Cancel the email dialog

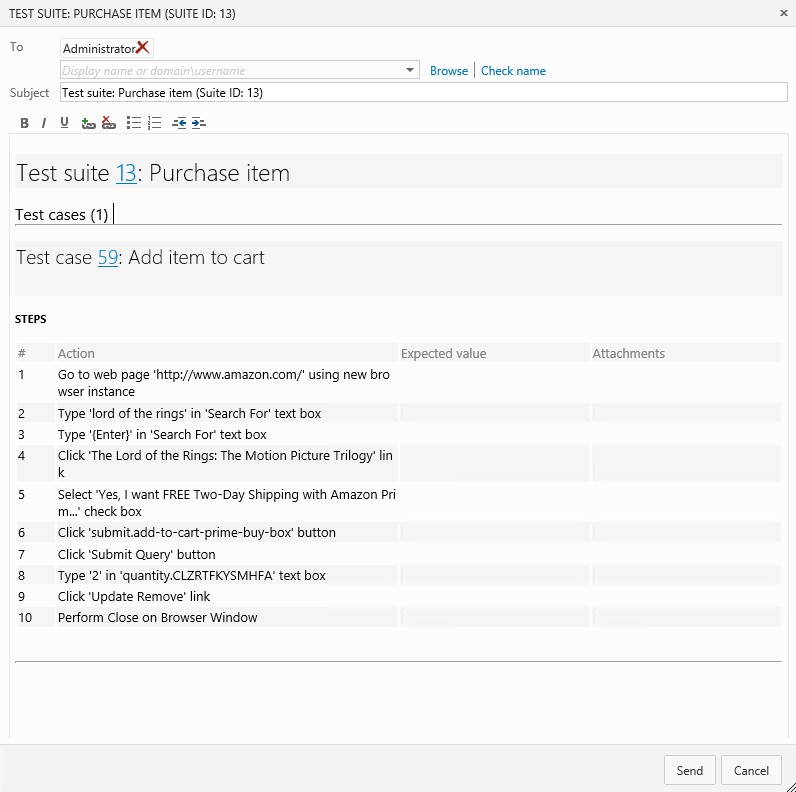tap(751, 770)
